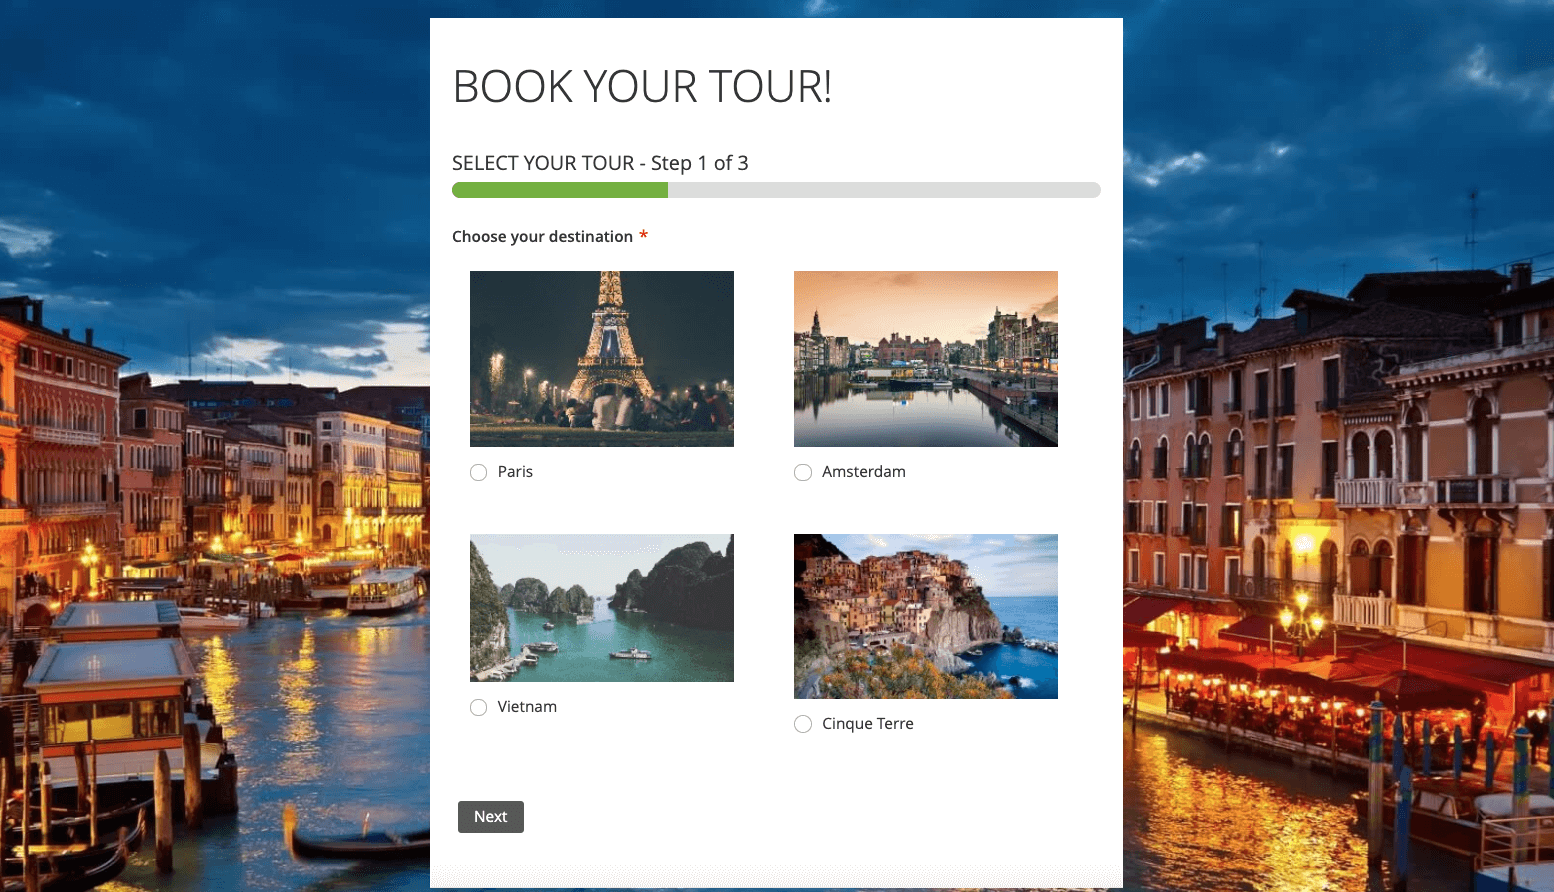Click the "Cinque Terre" text label

[868, 724]
